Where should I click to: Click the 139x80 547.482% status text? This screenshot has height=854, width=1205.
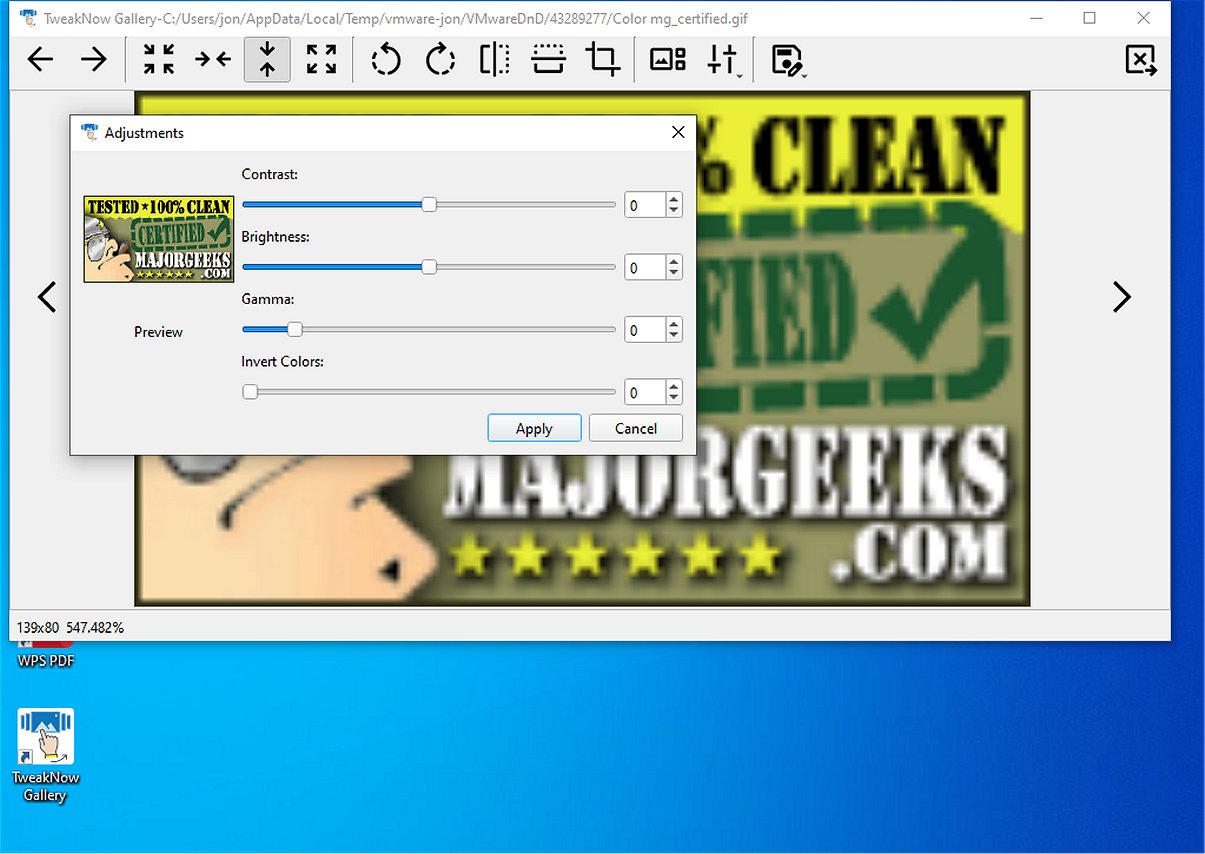70,627
